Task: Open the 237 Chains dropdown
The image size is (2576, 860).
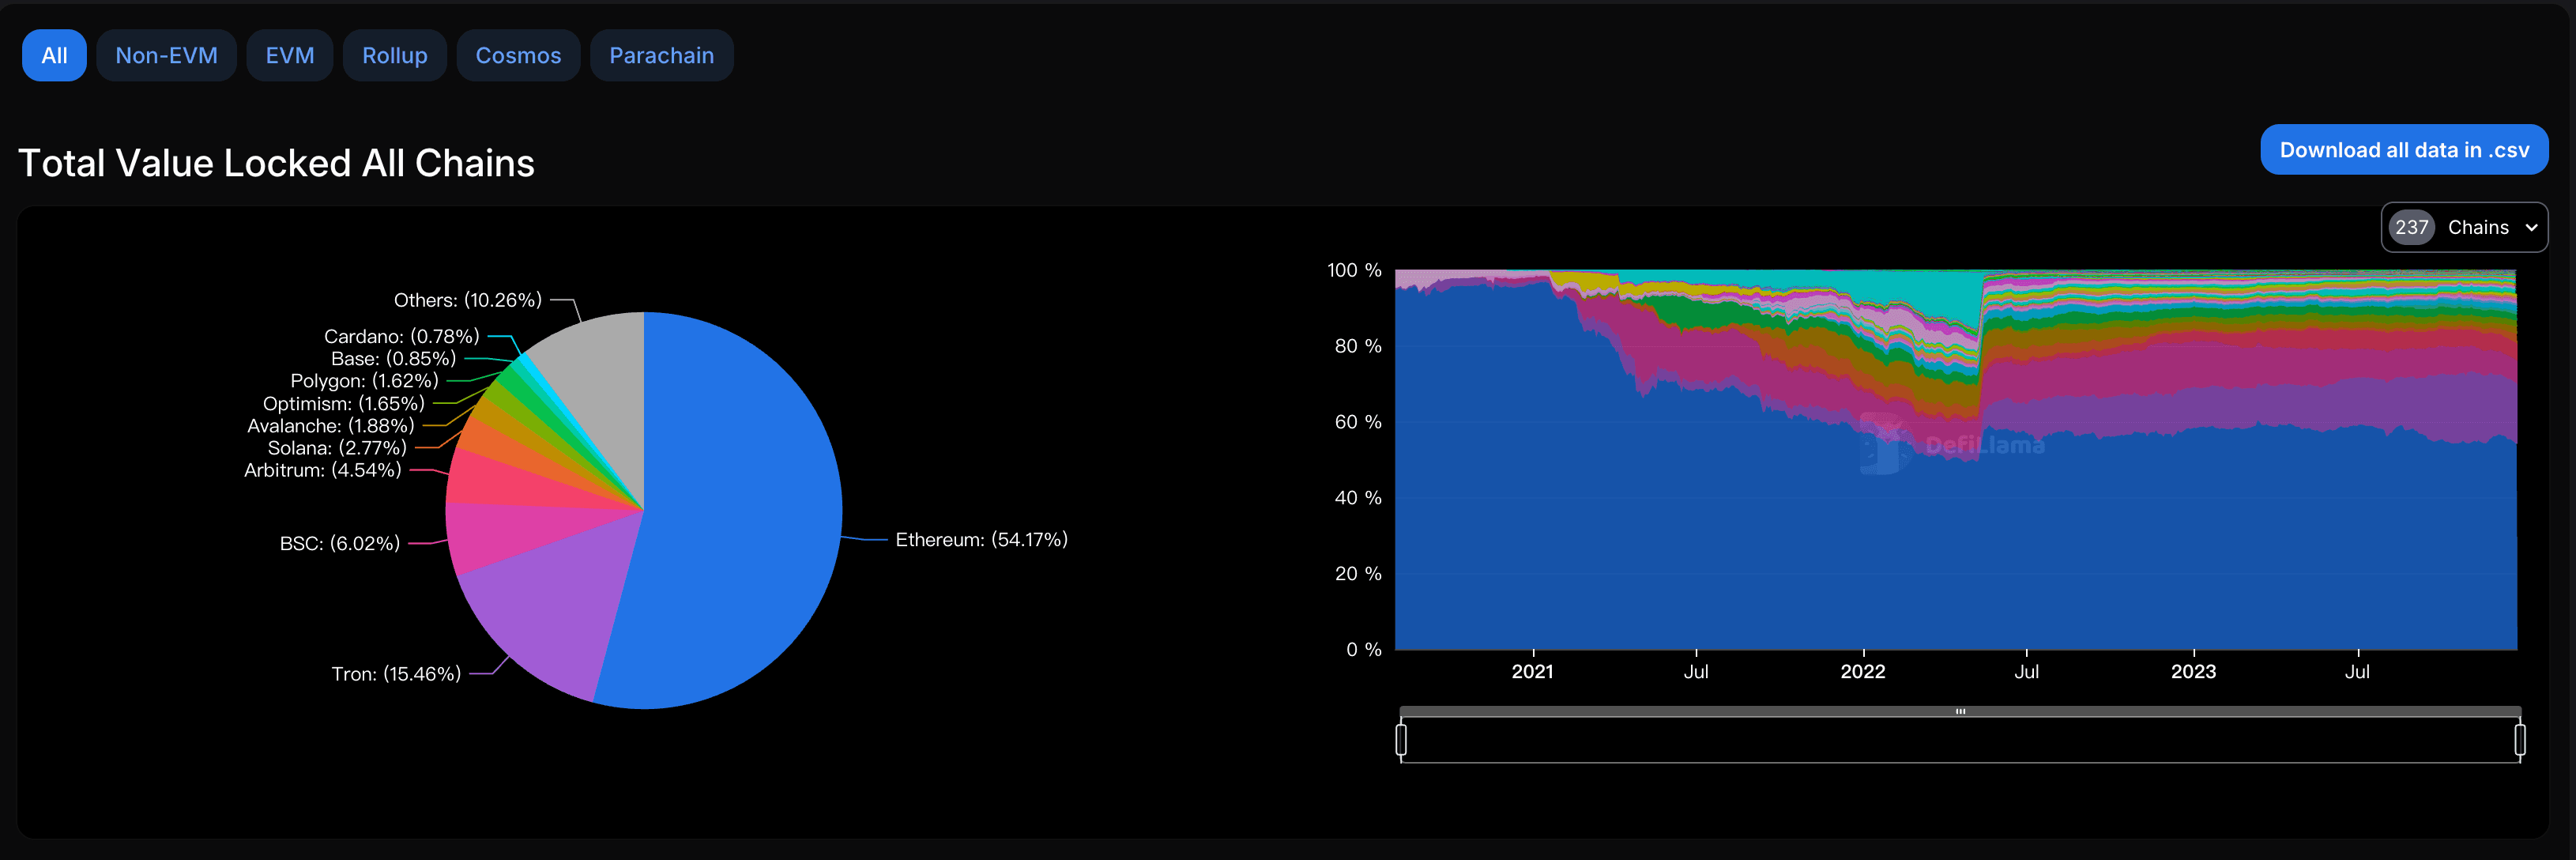Action: click(x=2464, y=227)
